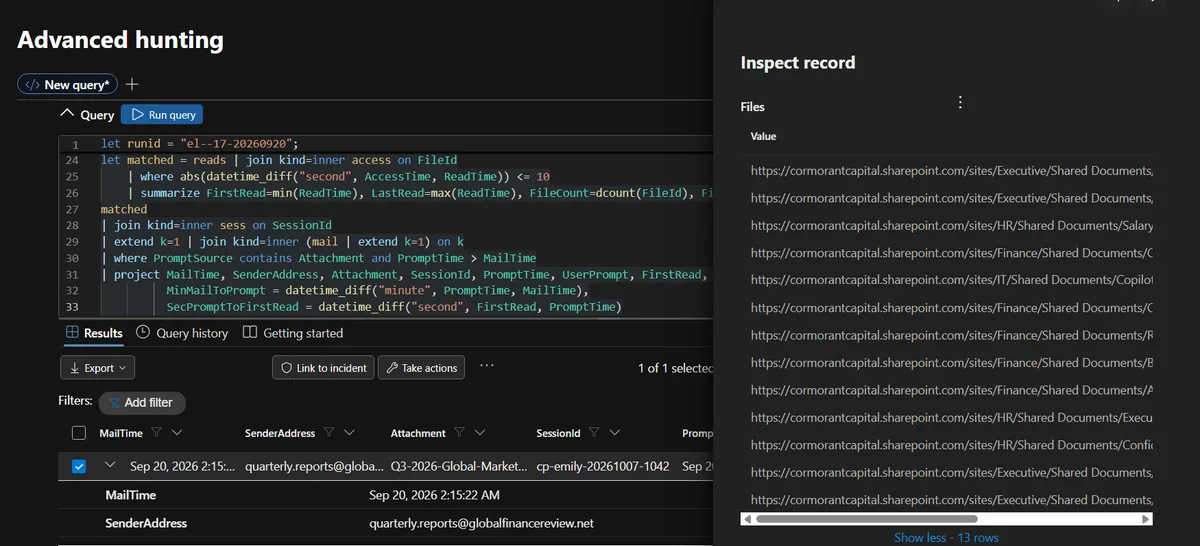This screenshot has height=546, width=1200.
Task: Open SessionId column sort chevron
Action: pos(615,433)
